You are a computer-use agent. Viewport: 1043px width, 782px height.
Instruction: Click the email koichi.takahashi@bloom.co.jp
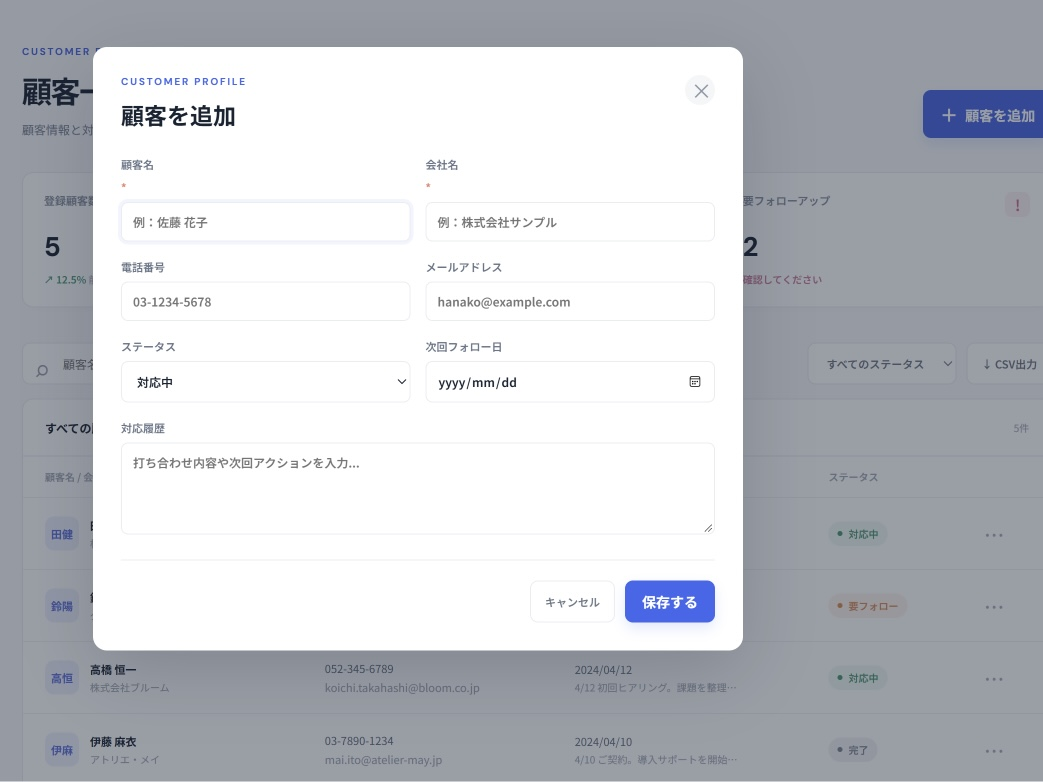402,688
